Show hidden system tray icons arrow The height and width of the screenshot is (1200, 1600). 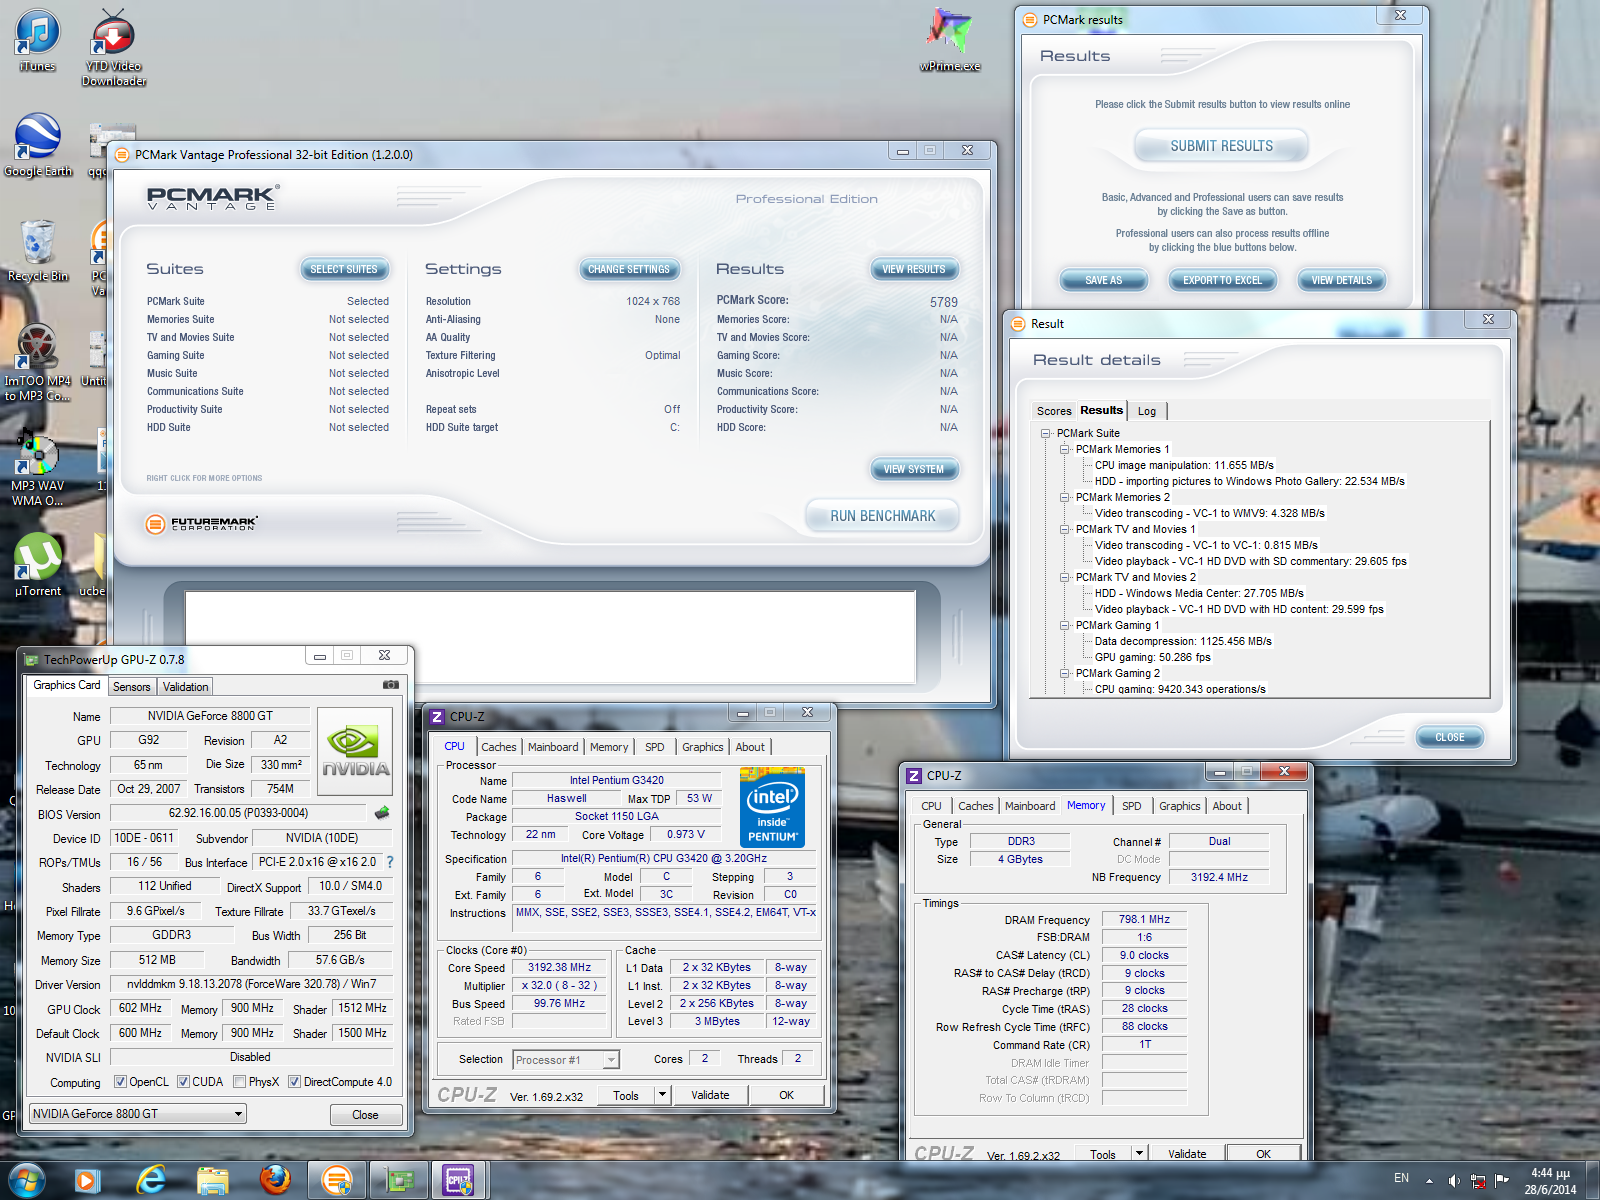(1429, 1181)
